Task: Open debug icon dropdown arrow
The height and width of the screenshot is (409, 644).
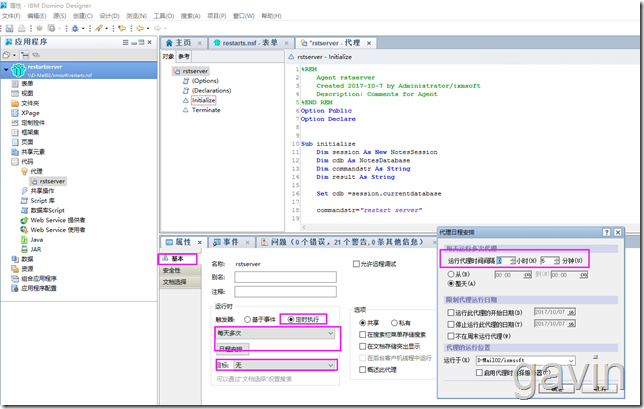Action: [x=83, y=28]
